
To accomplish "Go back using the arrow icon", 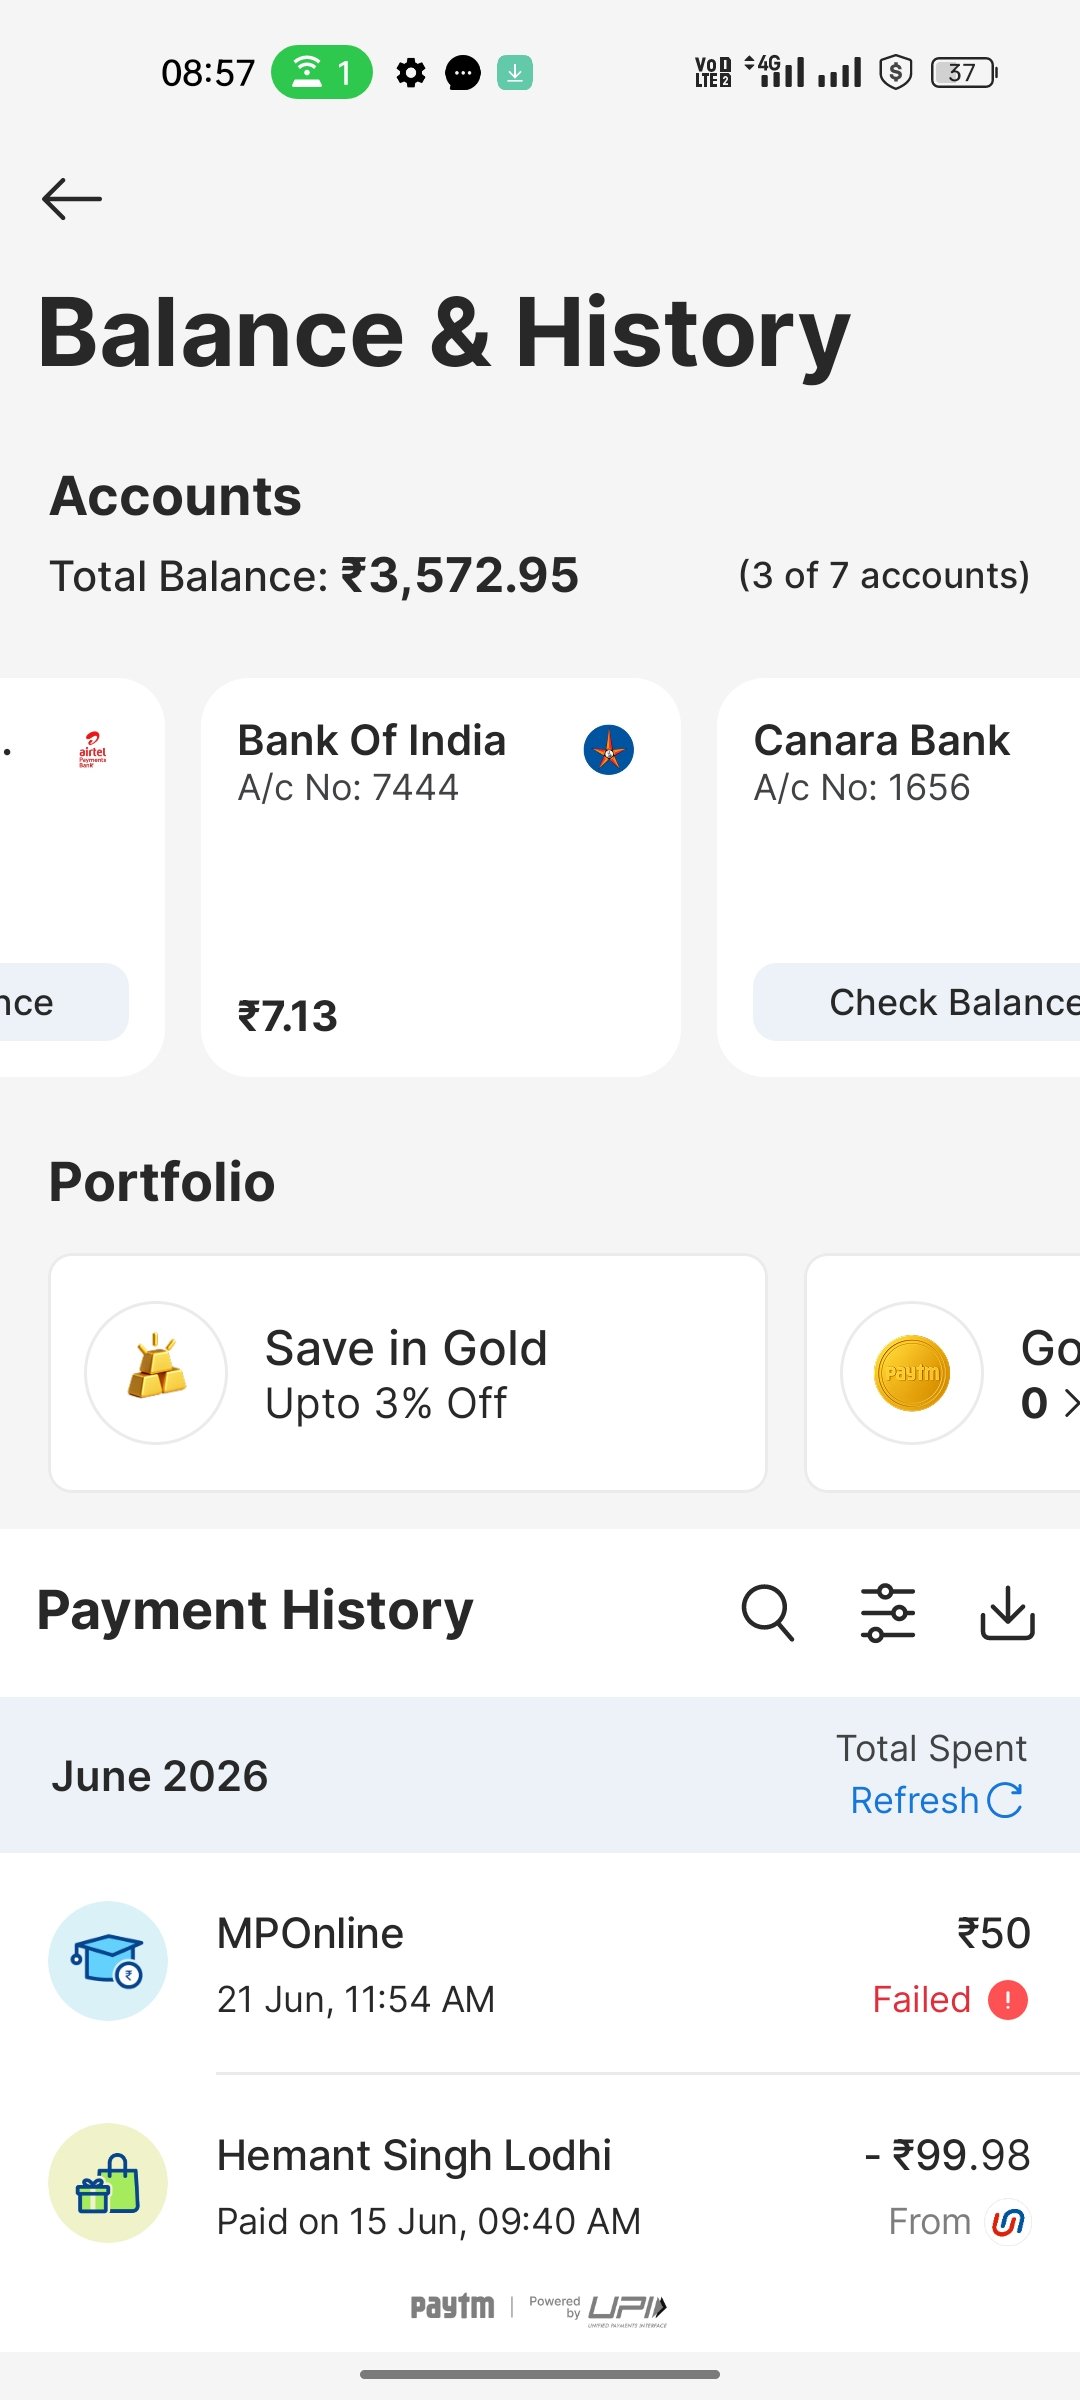I will (x=72, y=199).
